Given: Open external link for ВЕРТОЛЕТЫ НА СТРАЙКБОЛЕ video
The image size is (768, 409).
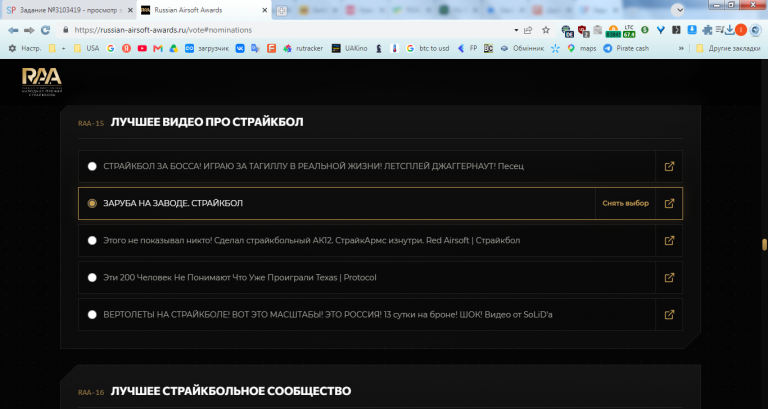Looking at the screenshot, I should (x=669, y=315).
